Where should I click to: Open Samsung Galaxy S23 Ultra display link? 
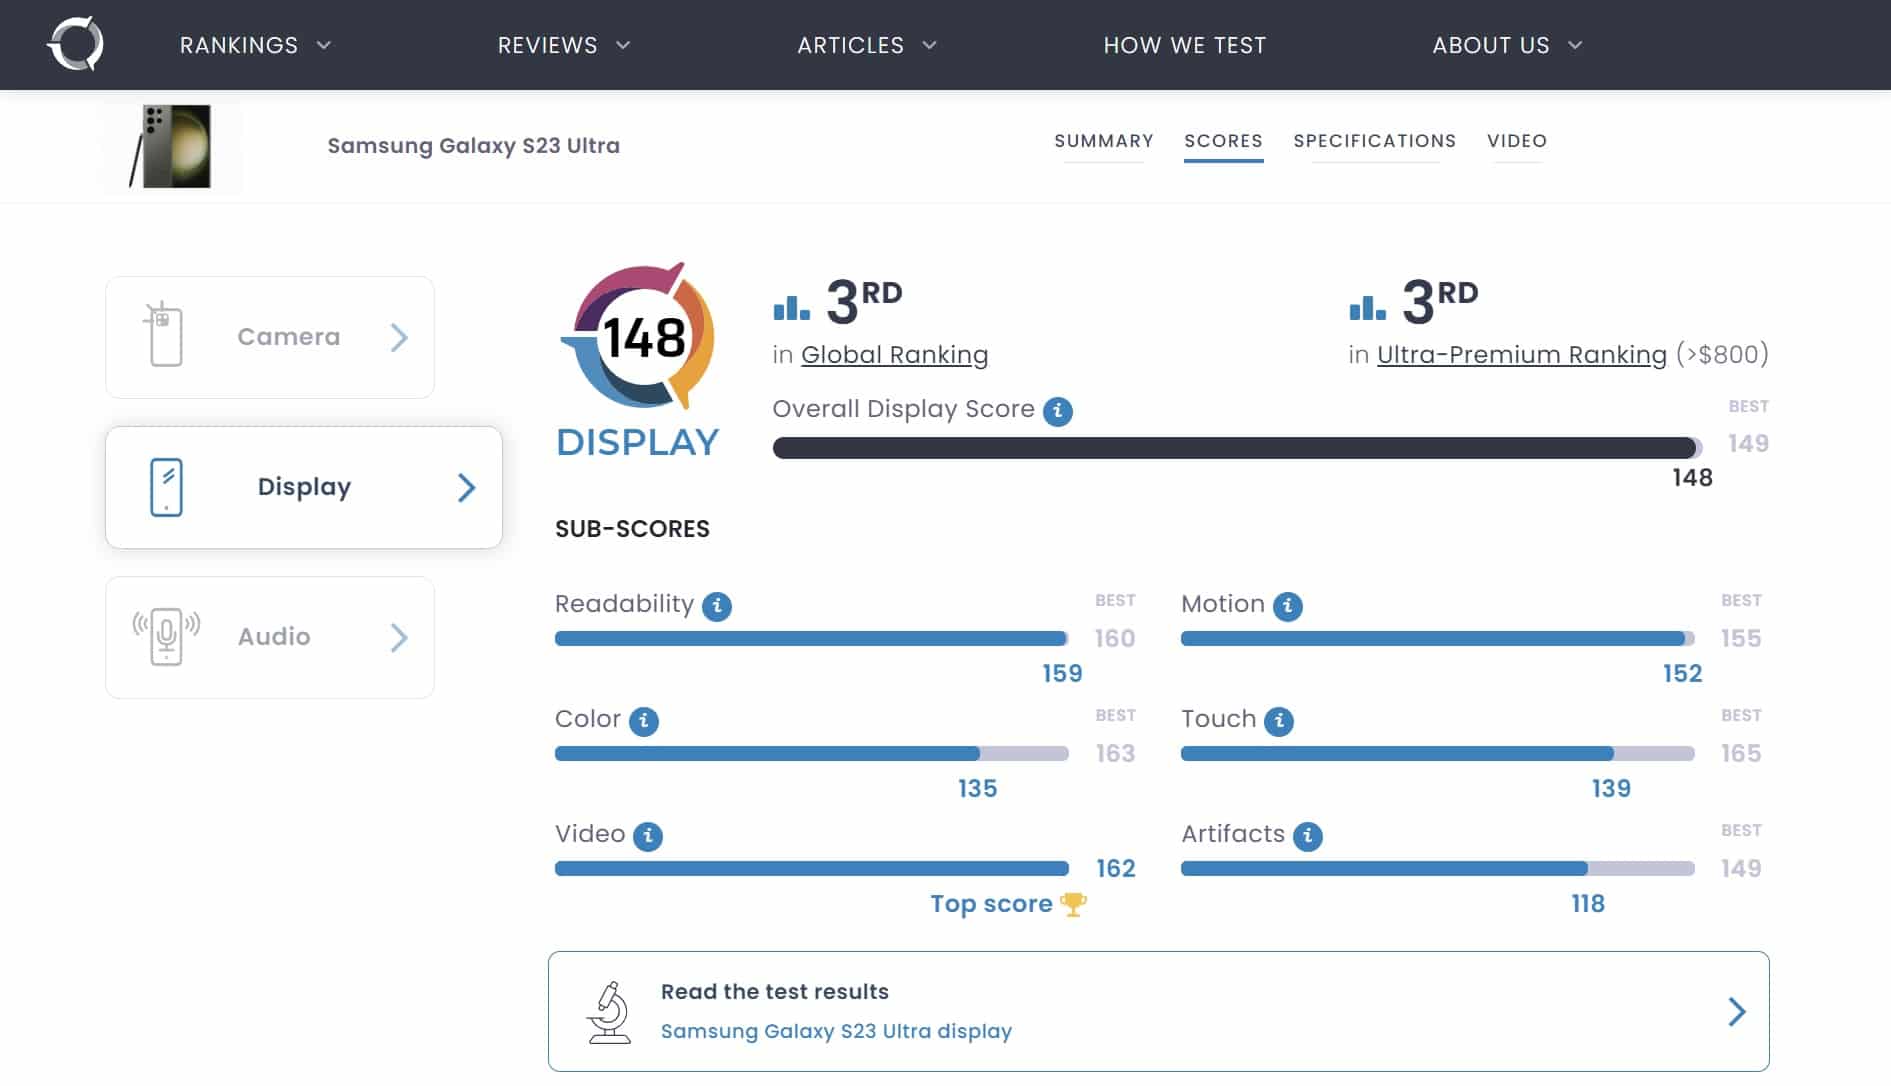[836, 1031]
